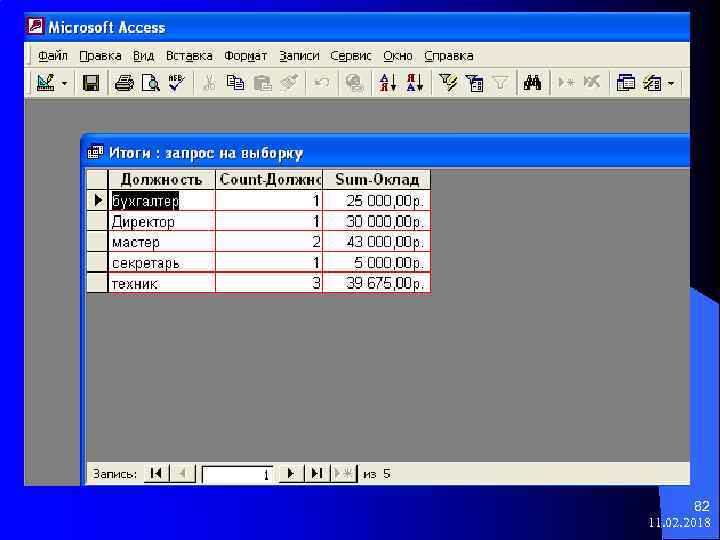The width and height of the screenshot is (720, 540).
Task: Open Find with the binoculars icon
Action: click(533, 83)
